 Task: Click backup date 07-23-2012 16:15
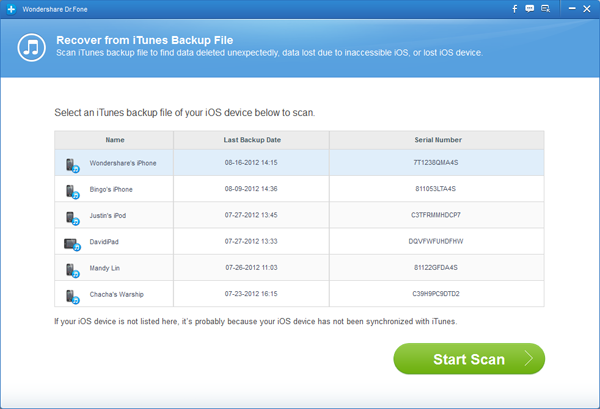[251, 294]
